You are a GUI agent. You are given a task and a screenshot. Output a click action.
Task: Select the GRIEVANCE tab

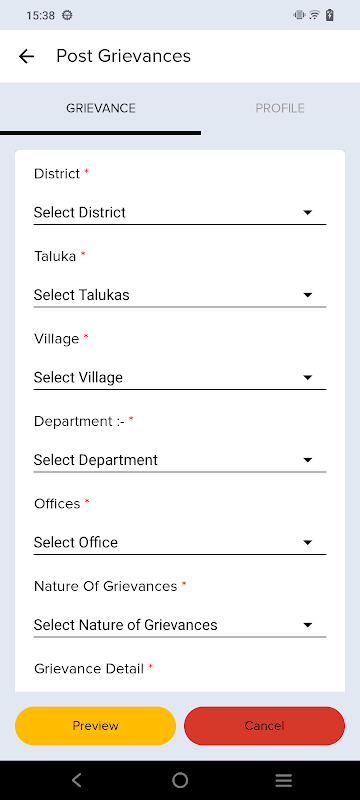(100, 108)
